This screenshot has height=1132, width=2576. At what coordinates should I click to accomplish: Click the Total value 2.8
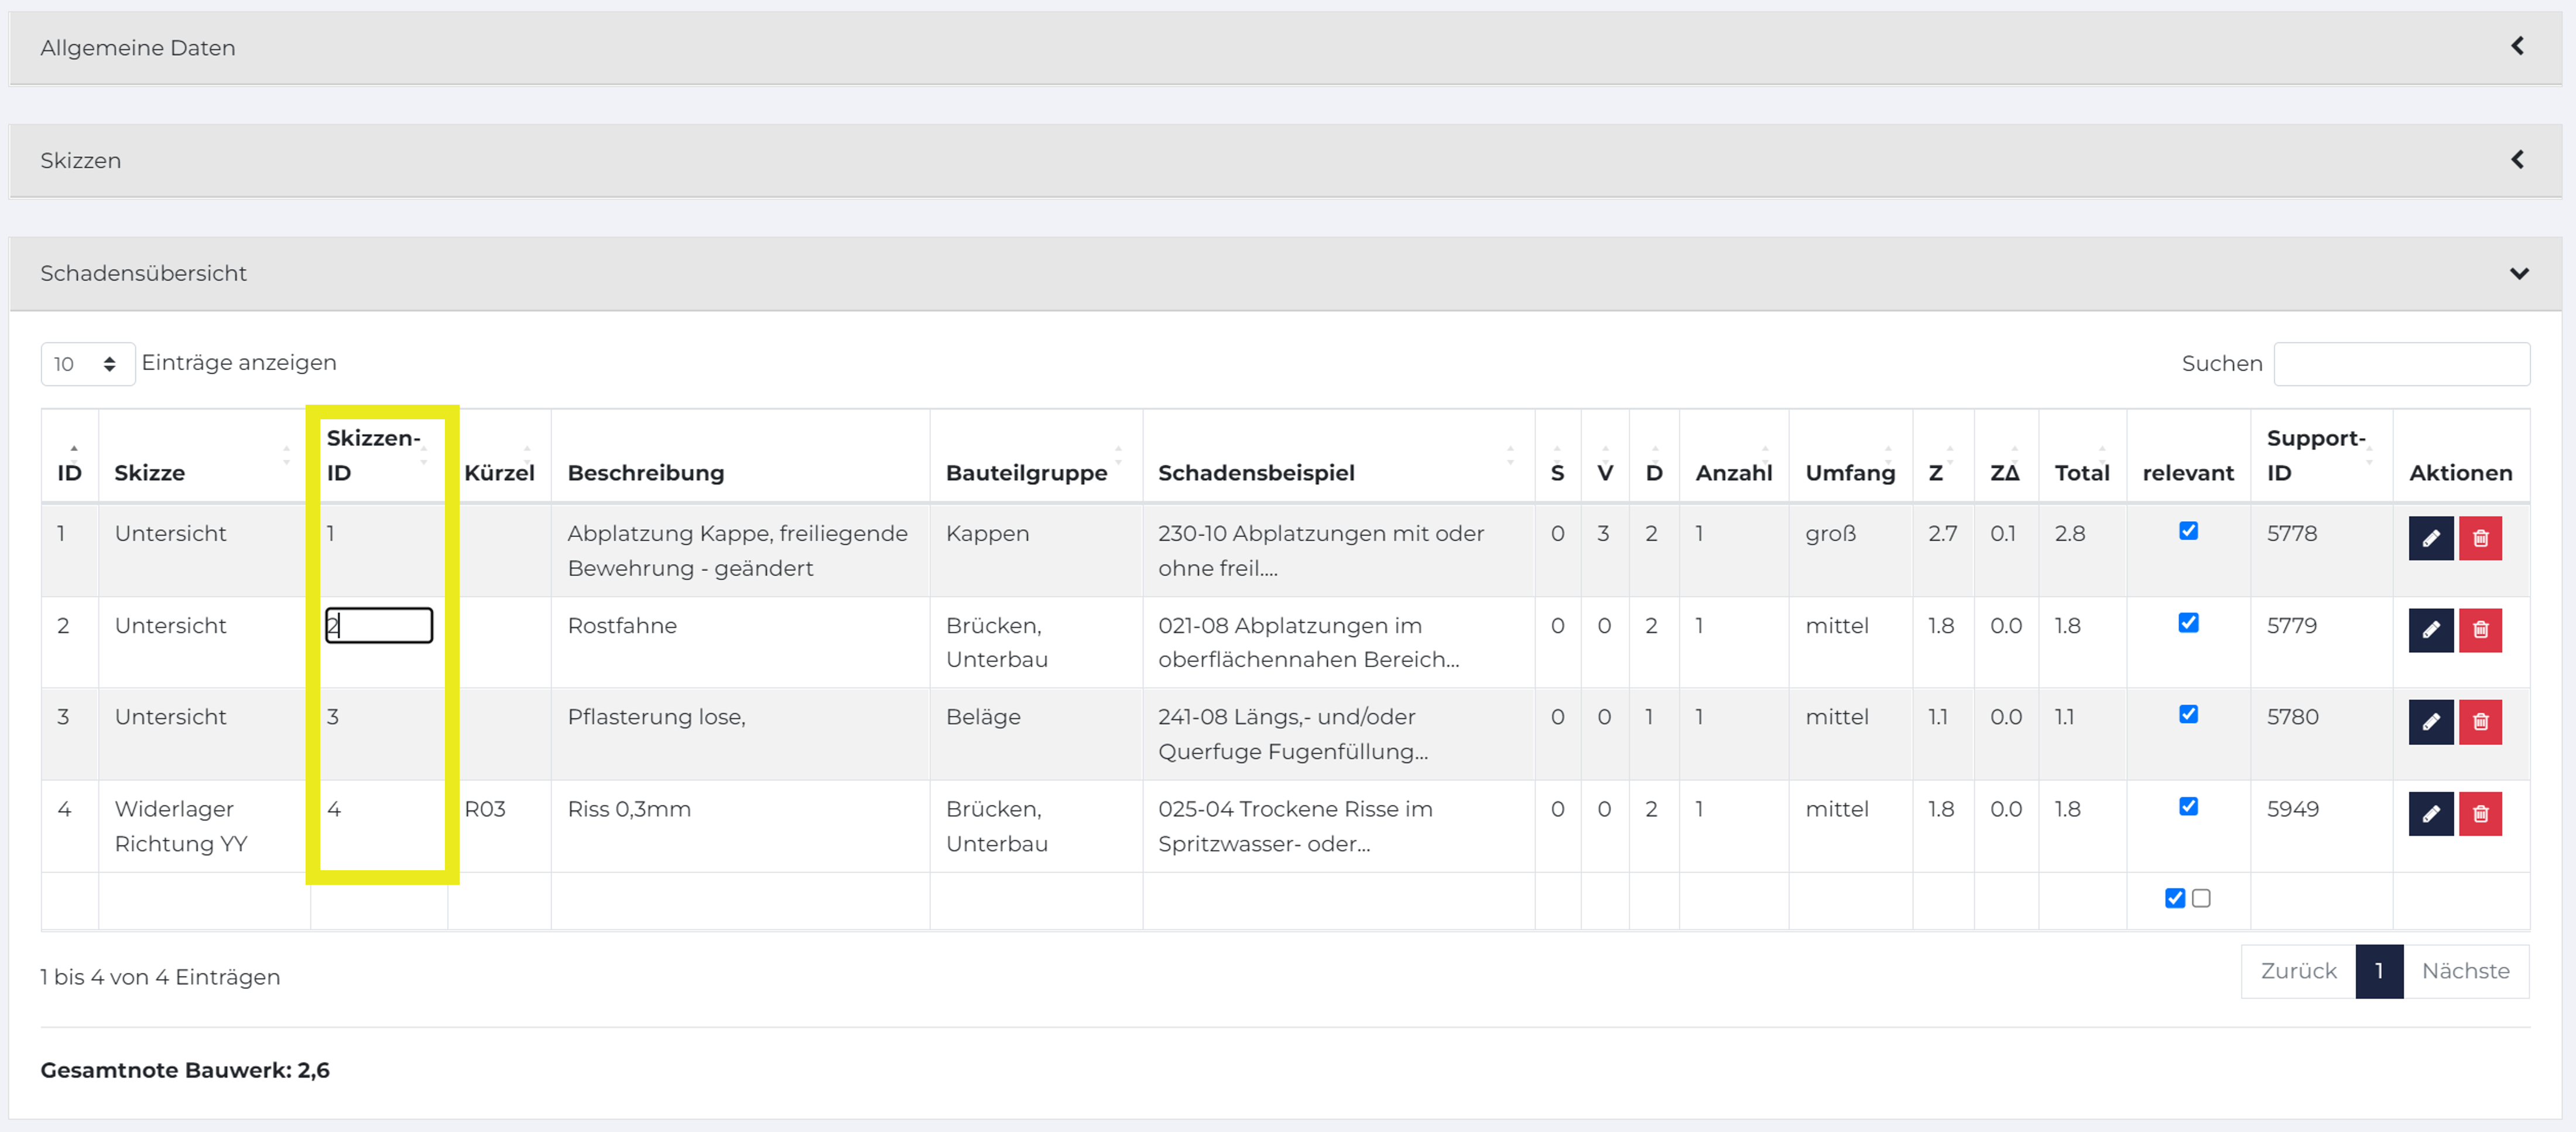click(2069, 533)
